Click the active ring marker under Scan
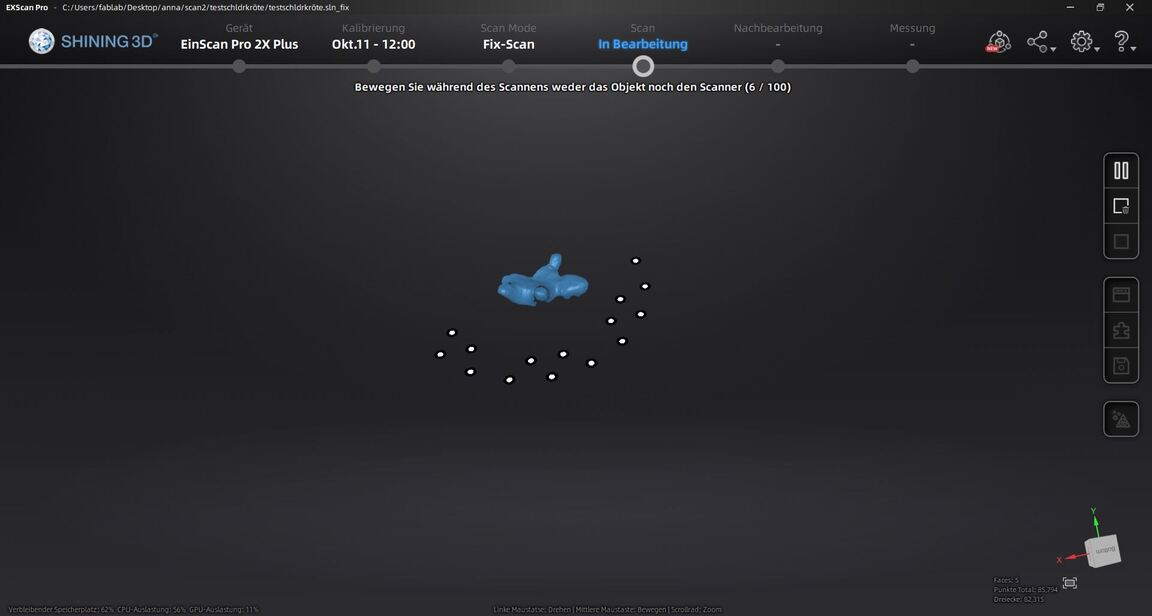This screenshot has height=616, width=1152. (x=643, y=66)
